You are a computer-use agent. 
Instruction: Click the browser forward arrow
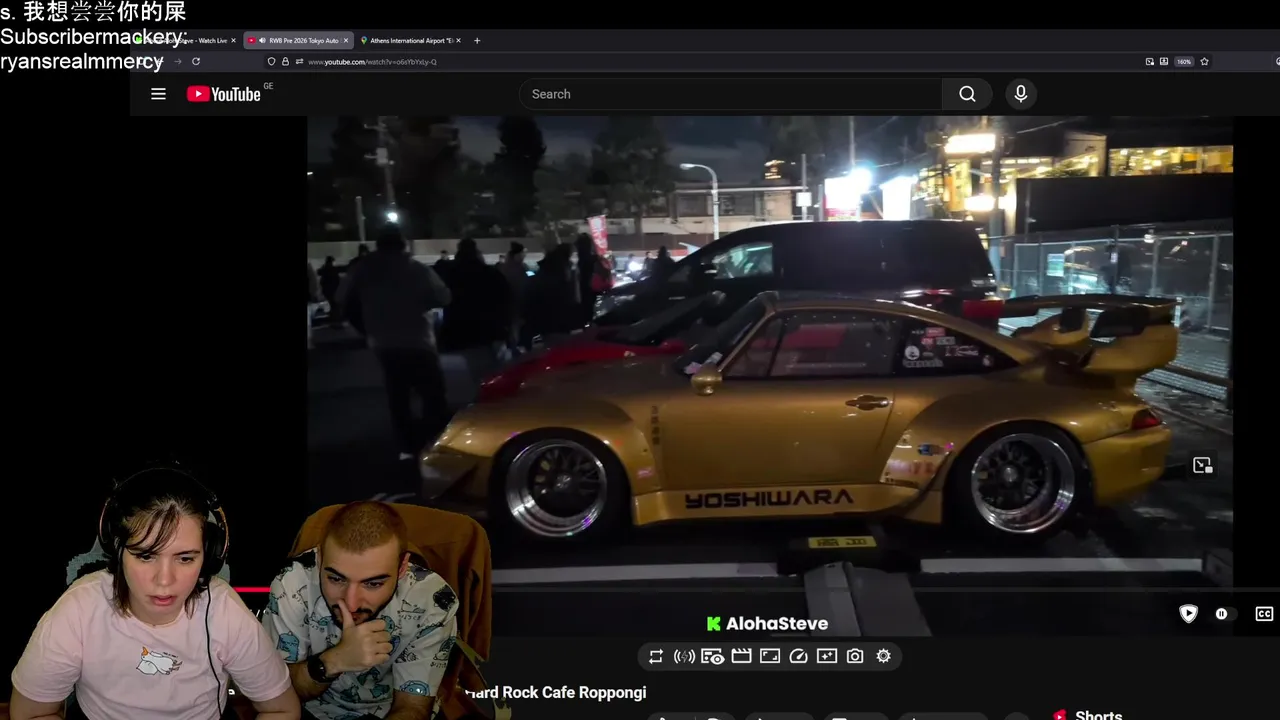point(178,61)
